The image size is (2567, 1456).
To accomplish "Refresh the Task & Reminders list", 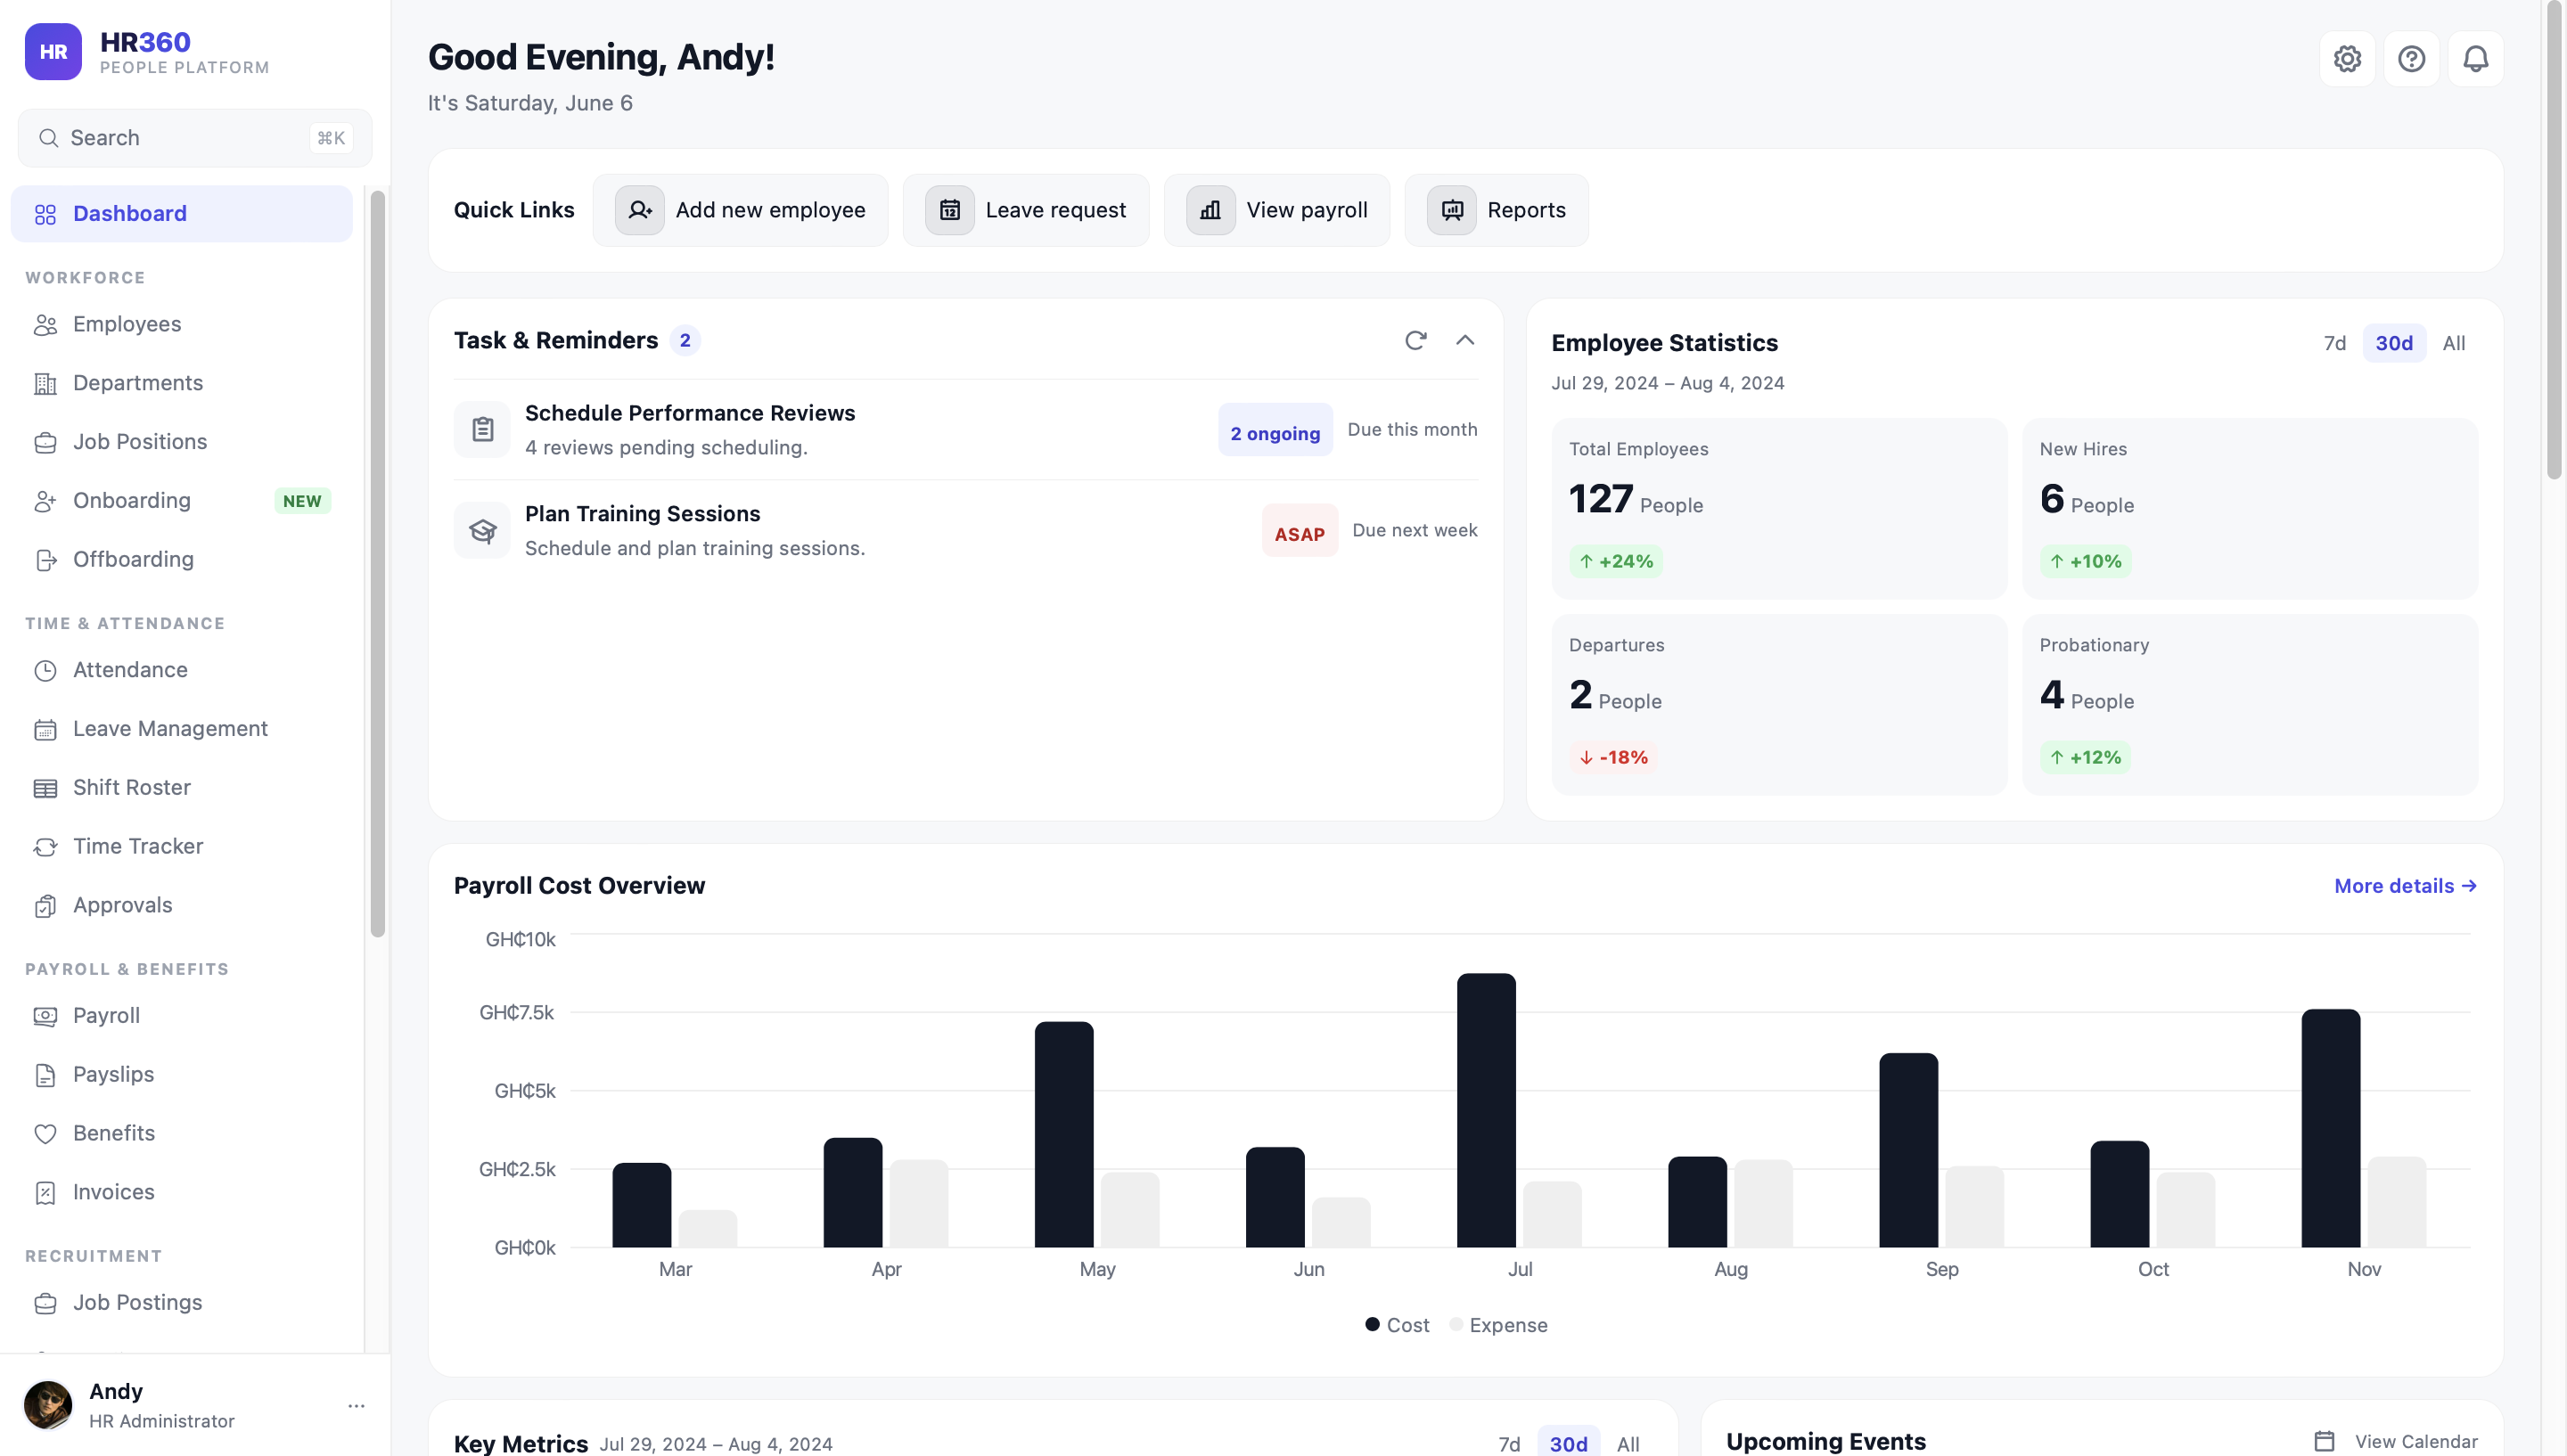I will pyautogui.click(x=1415, y=340).
